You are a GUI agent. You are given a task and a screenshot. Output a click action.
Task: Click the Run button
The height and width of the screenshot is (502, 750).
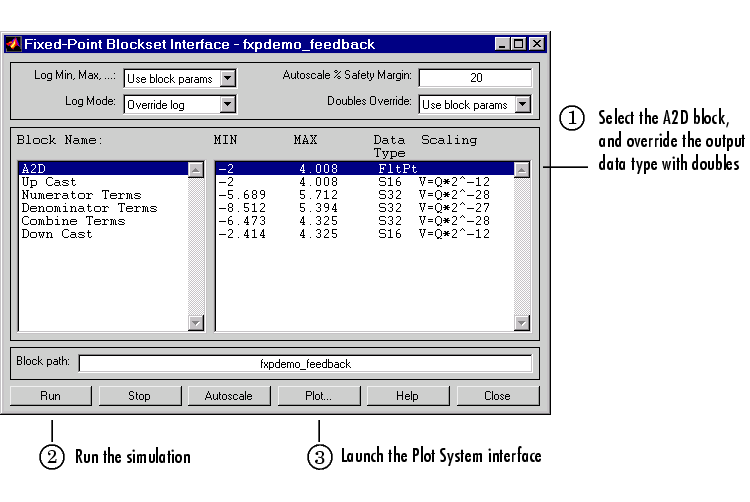point(50,396)
